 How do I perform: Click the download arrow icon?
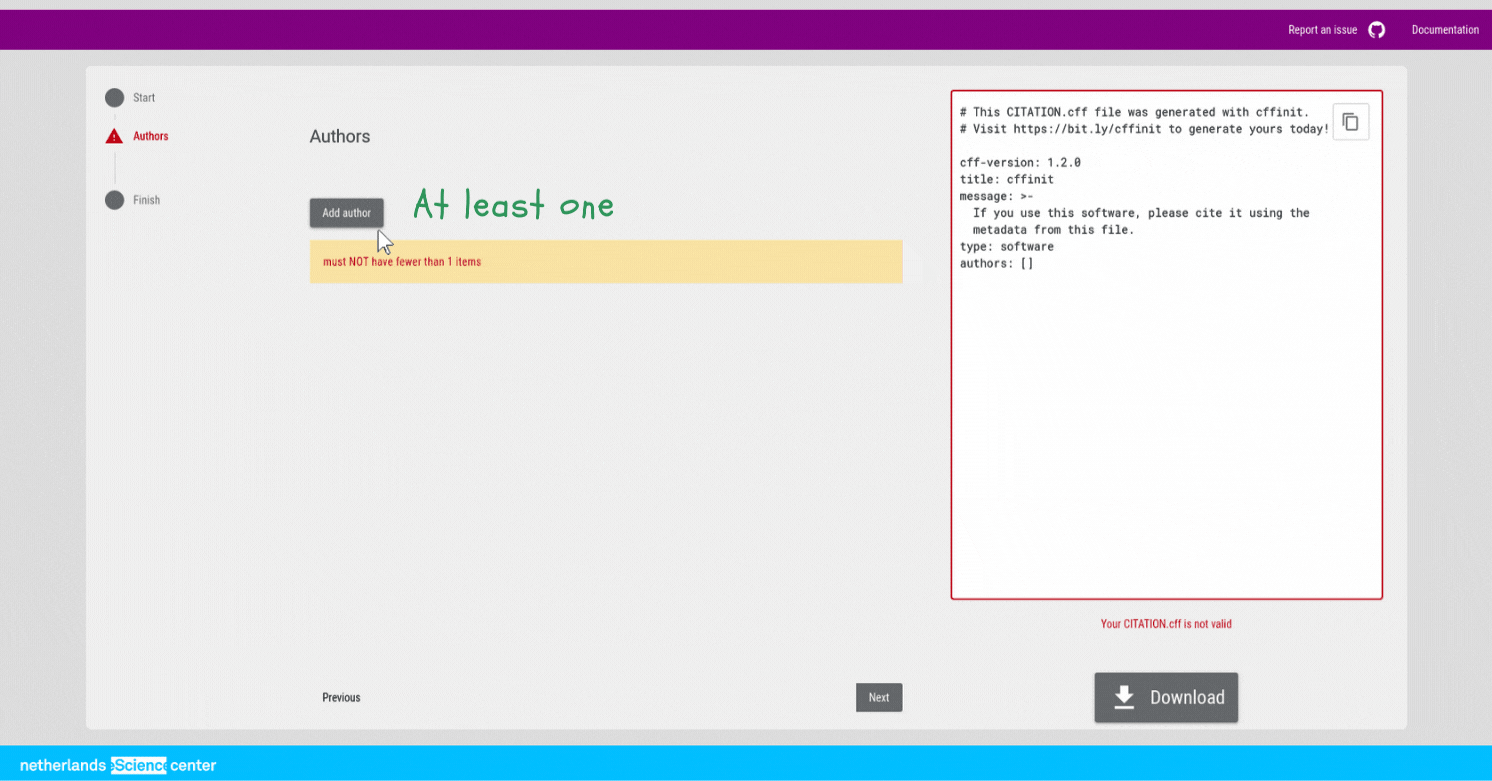tap(1124, 697)
